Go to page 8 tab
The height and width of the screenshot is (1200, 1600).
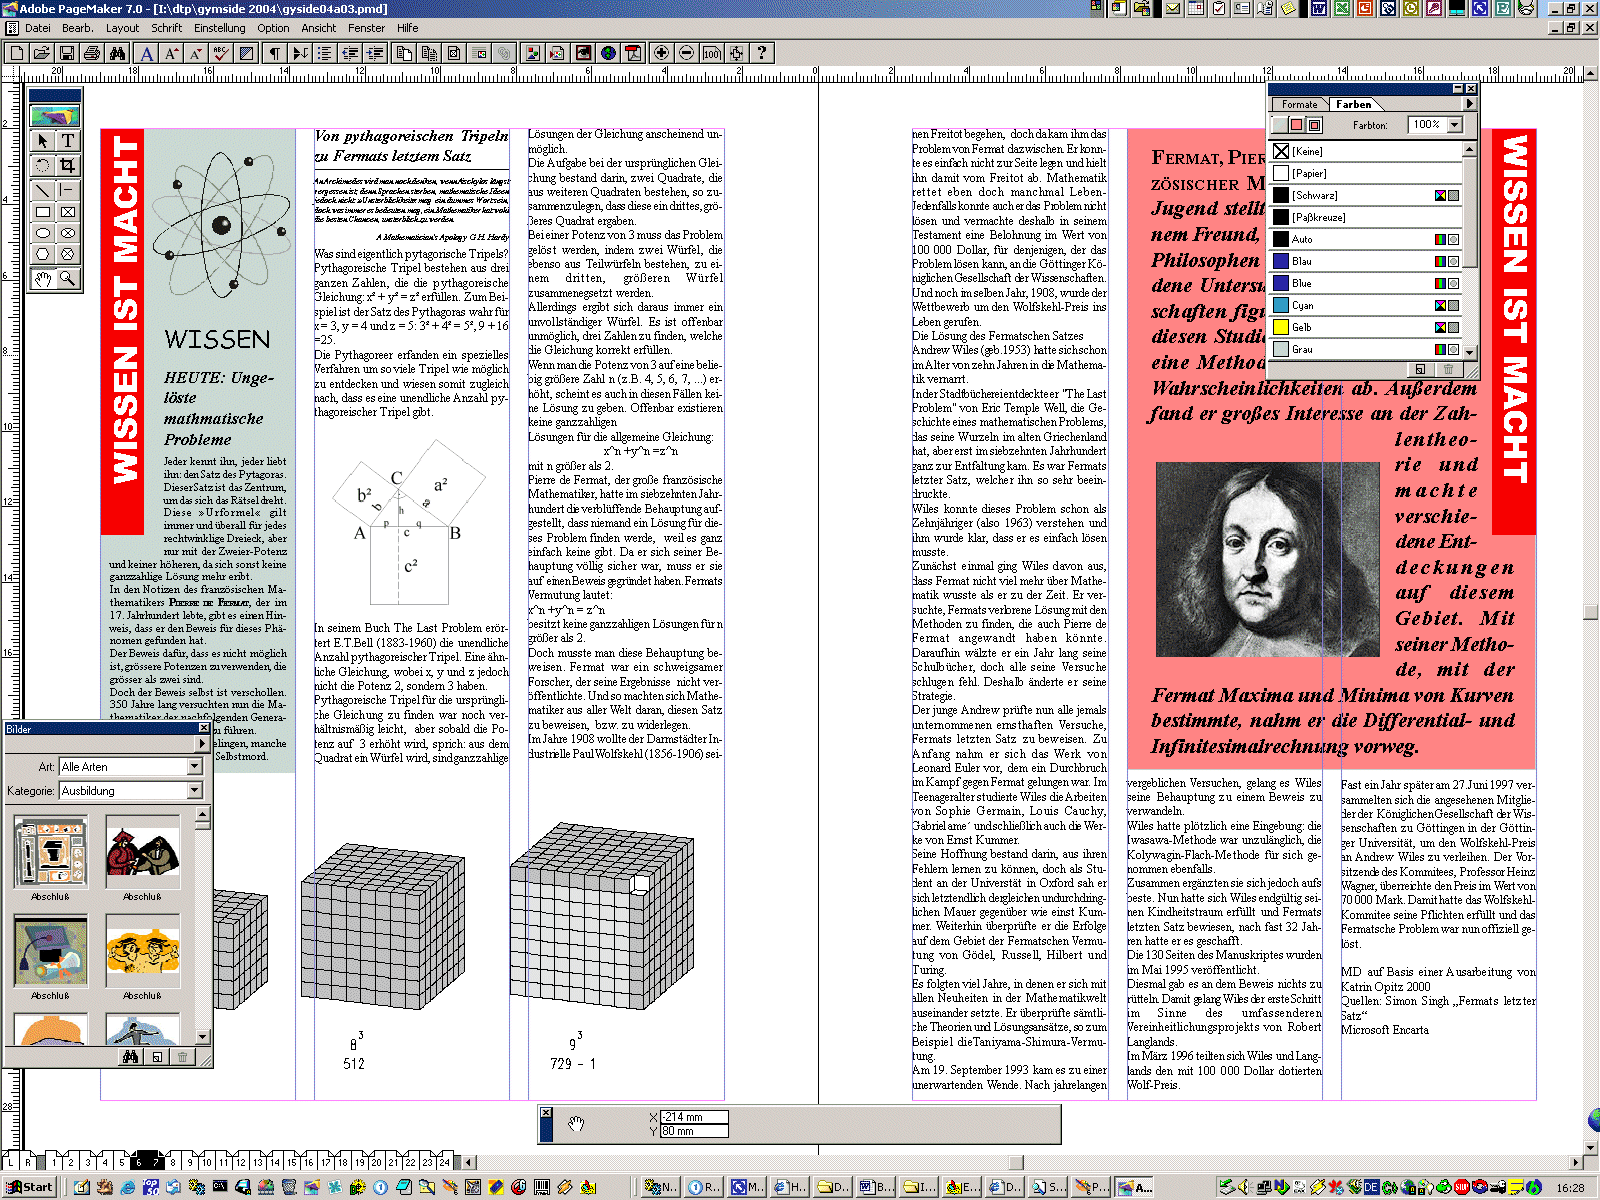pos(172,1162)
